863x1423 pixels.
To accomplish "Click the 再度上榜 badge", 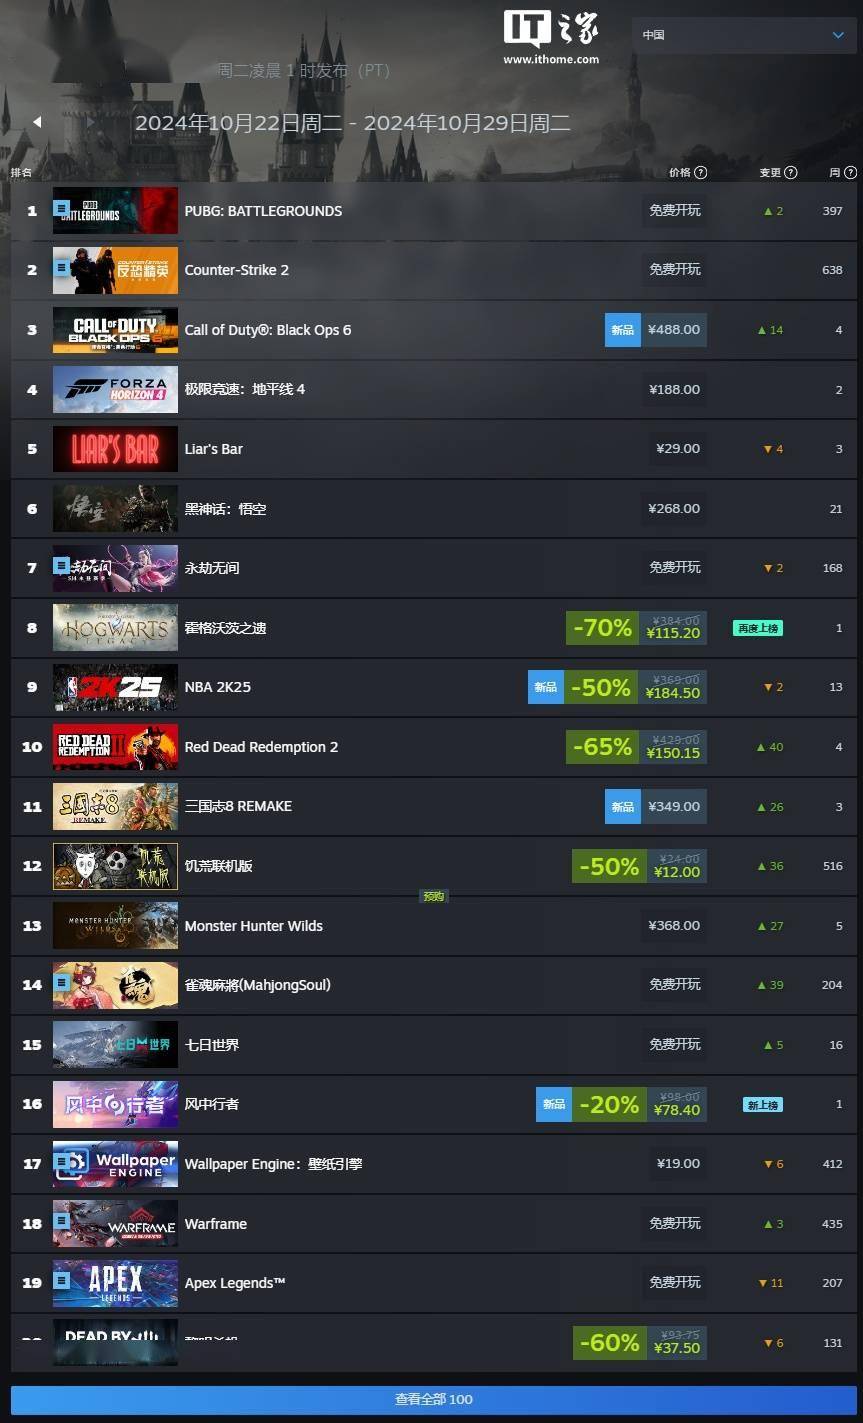I will (x=757, y=628).
